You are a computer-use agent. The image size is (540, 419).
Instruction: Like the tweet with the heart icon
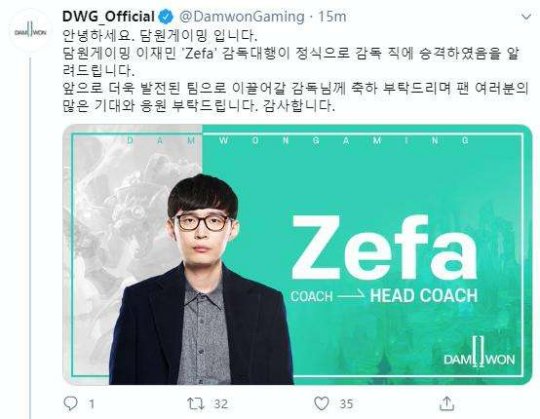coord(322,403)
